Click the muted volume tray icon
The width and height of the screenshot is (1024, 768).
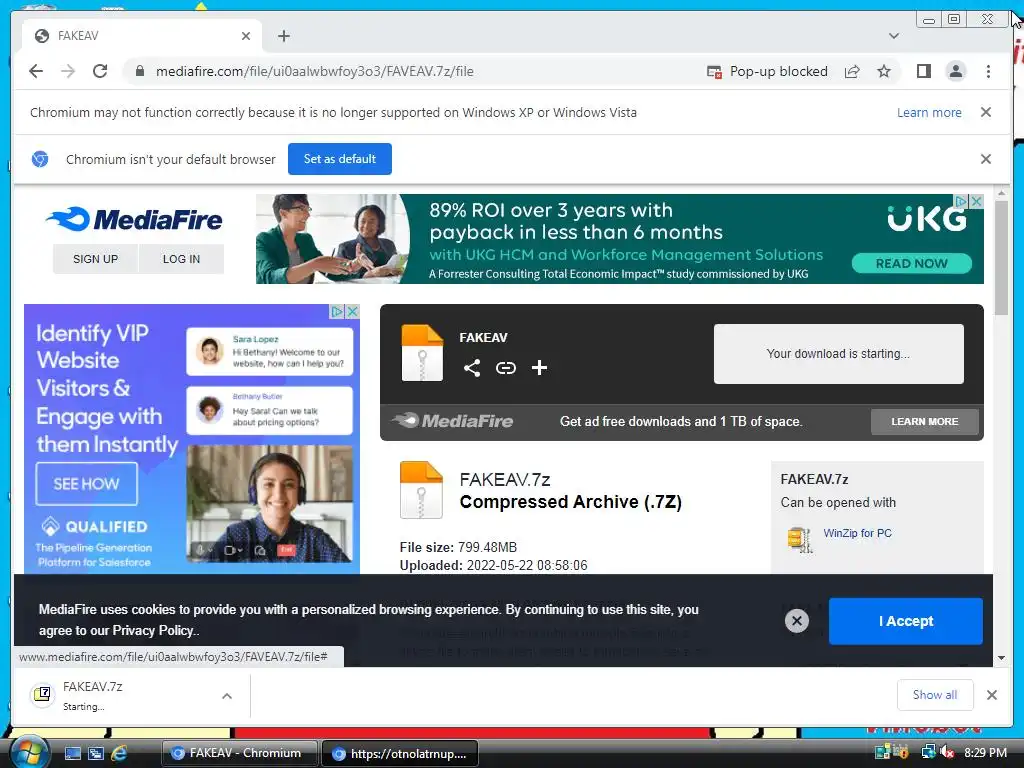pos(947,753)
